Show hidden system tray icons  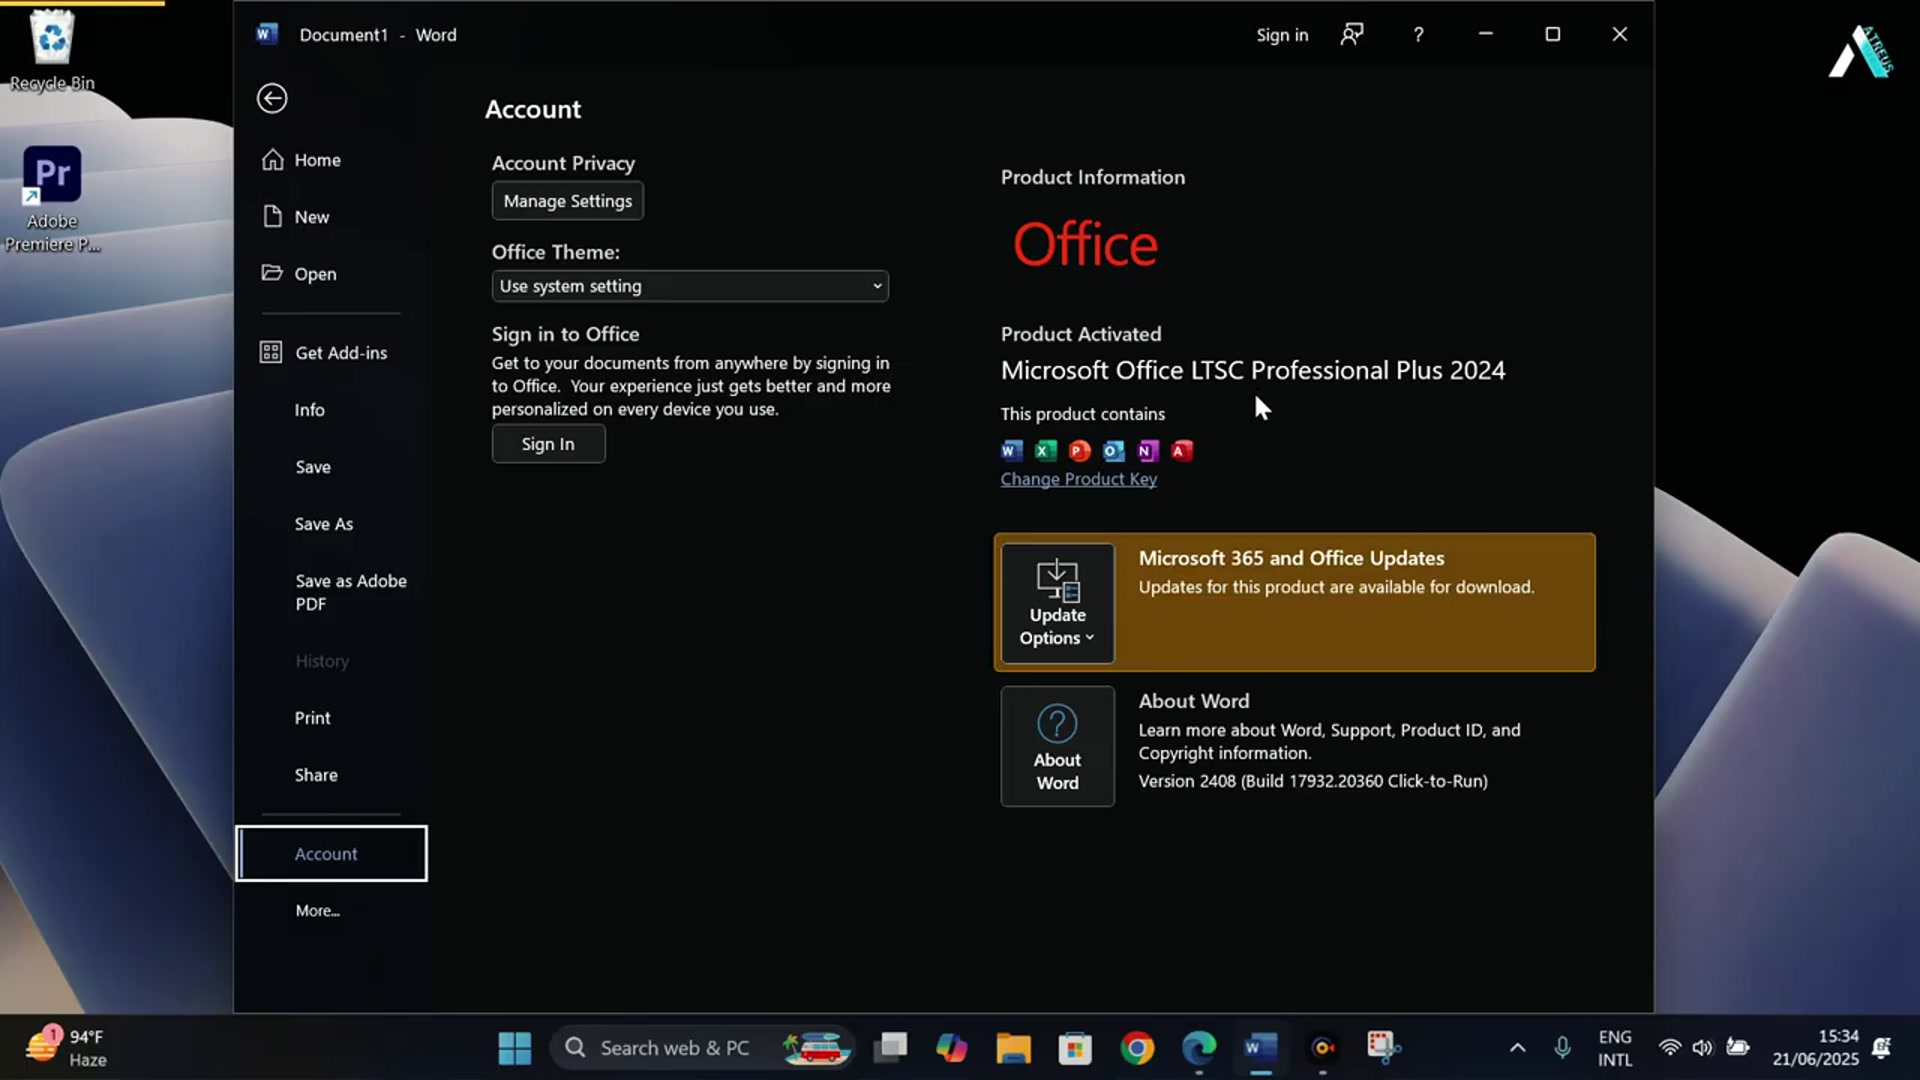(1517, 1048)
